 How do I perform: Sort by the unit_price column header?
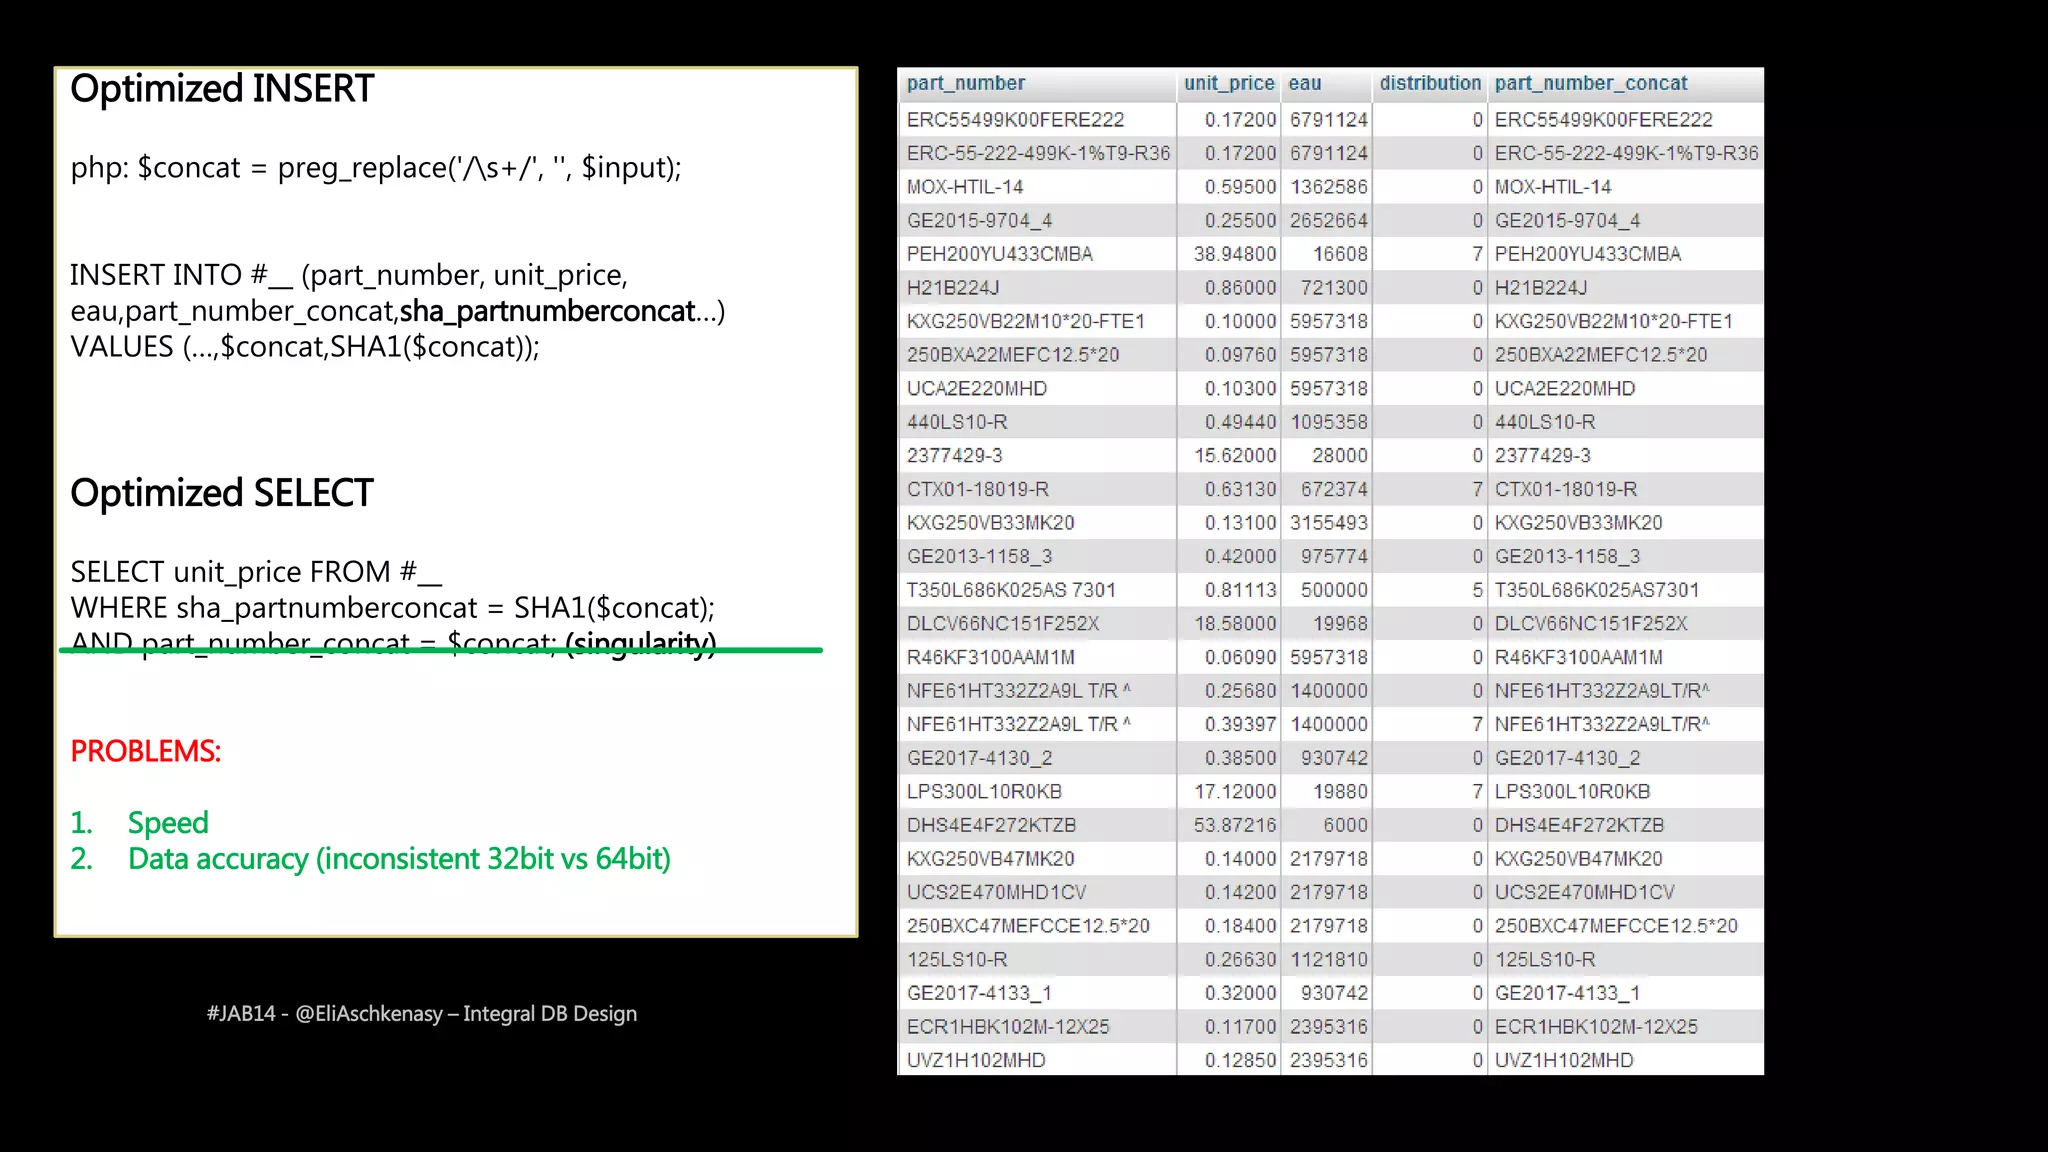[1228, 84]
